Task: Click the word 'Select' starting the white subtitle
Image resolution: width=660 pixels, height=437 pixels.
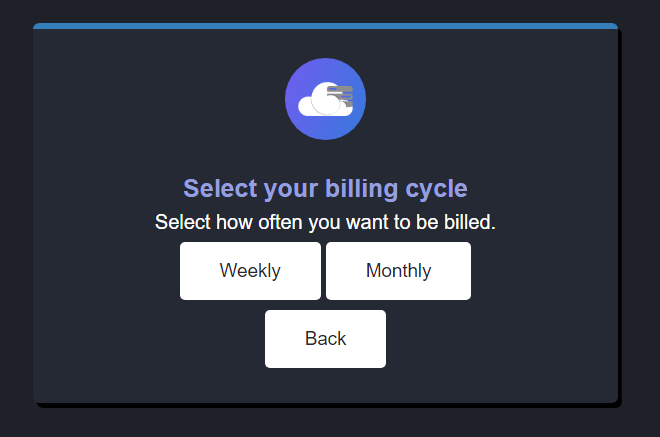Action: point(183,222)
